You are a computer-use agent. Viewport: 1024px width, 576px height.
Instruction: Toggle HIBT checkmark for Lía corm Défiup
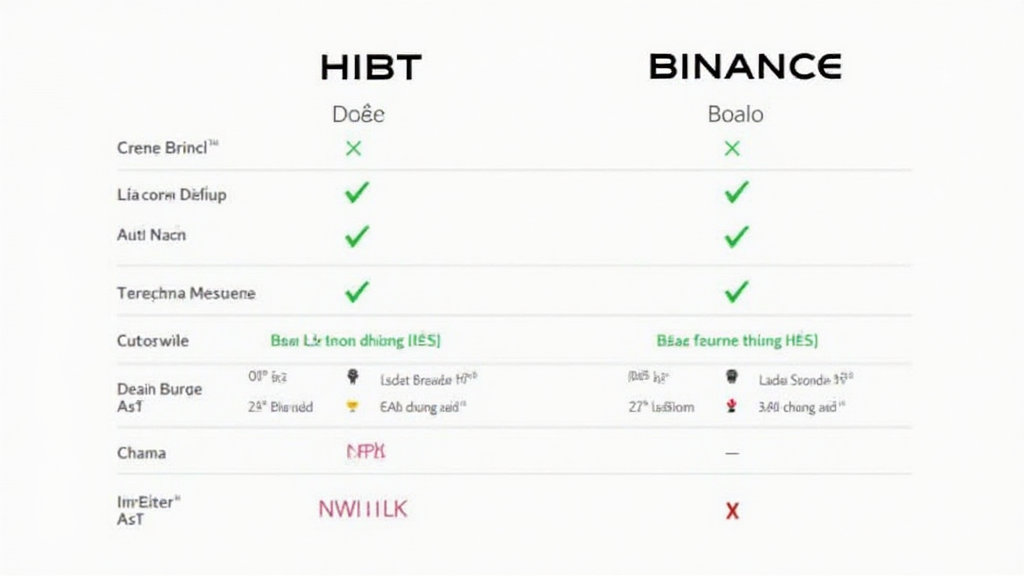[x=356, y=194]
